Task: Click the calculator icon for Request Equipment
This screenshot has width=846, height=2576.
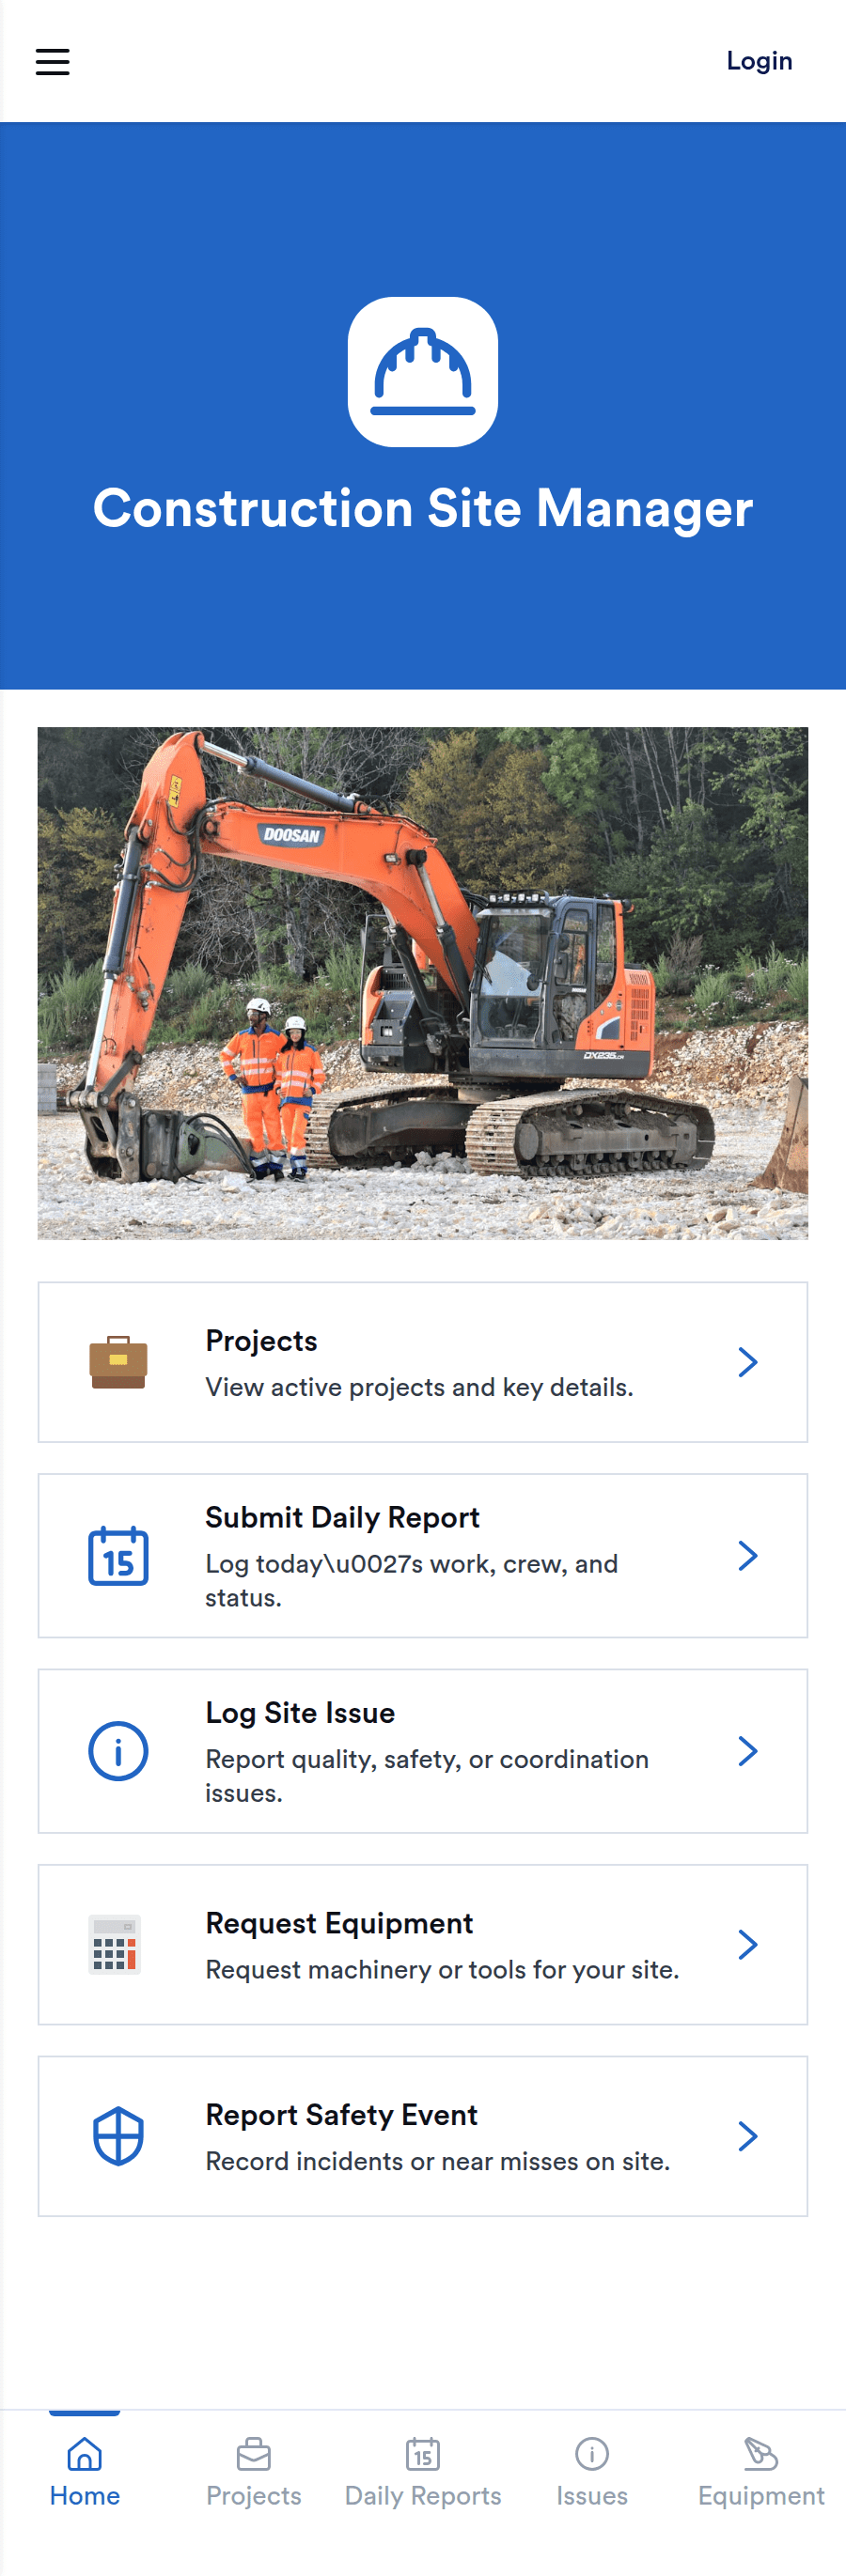Action: (x=115, y=1944)
